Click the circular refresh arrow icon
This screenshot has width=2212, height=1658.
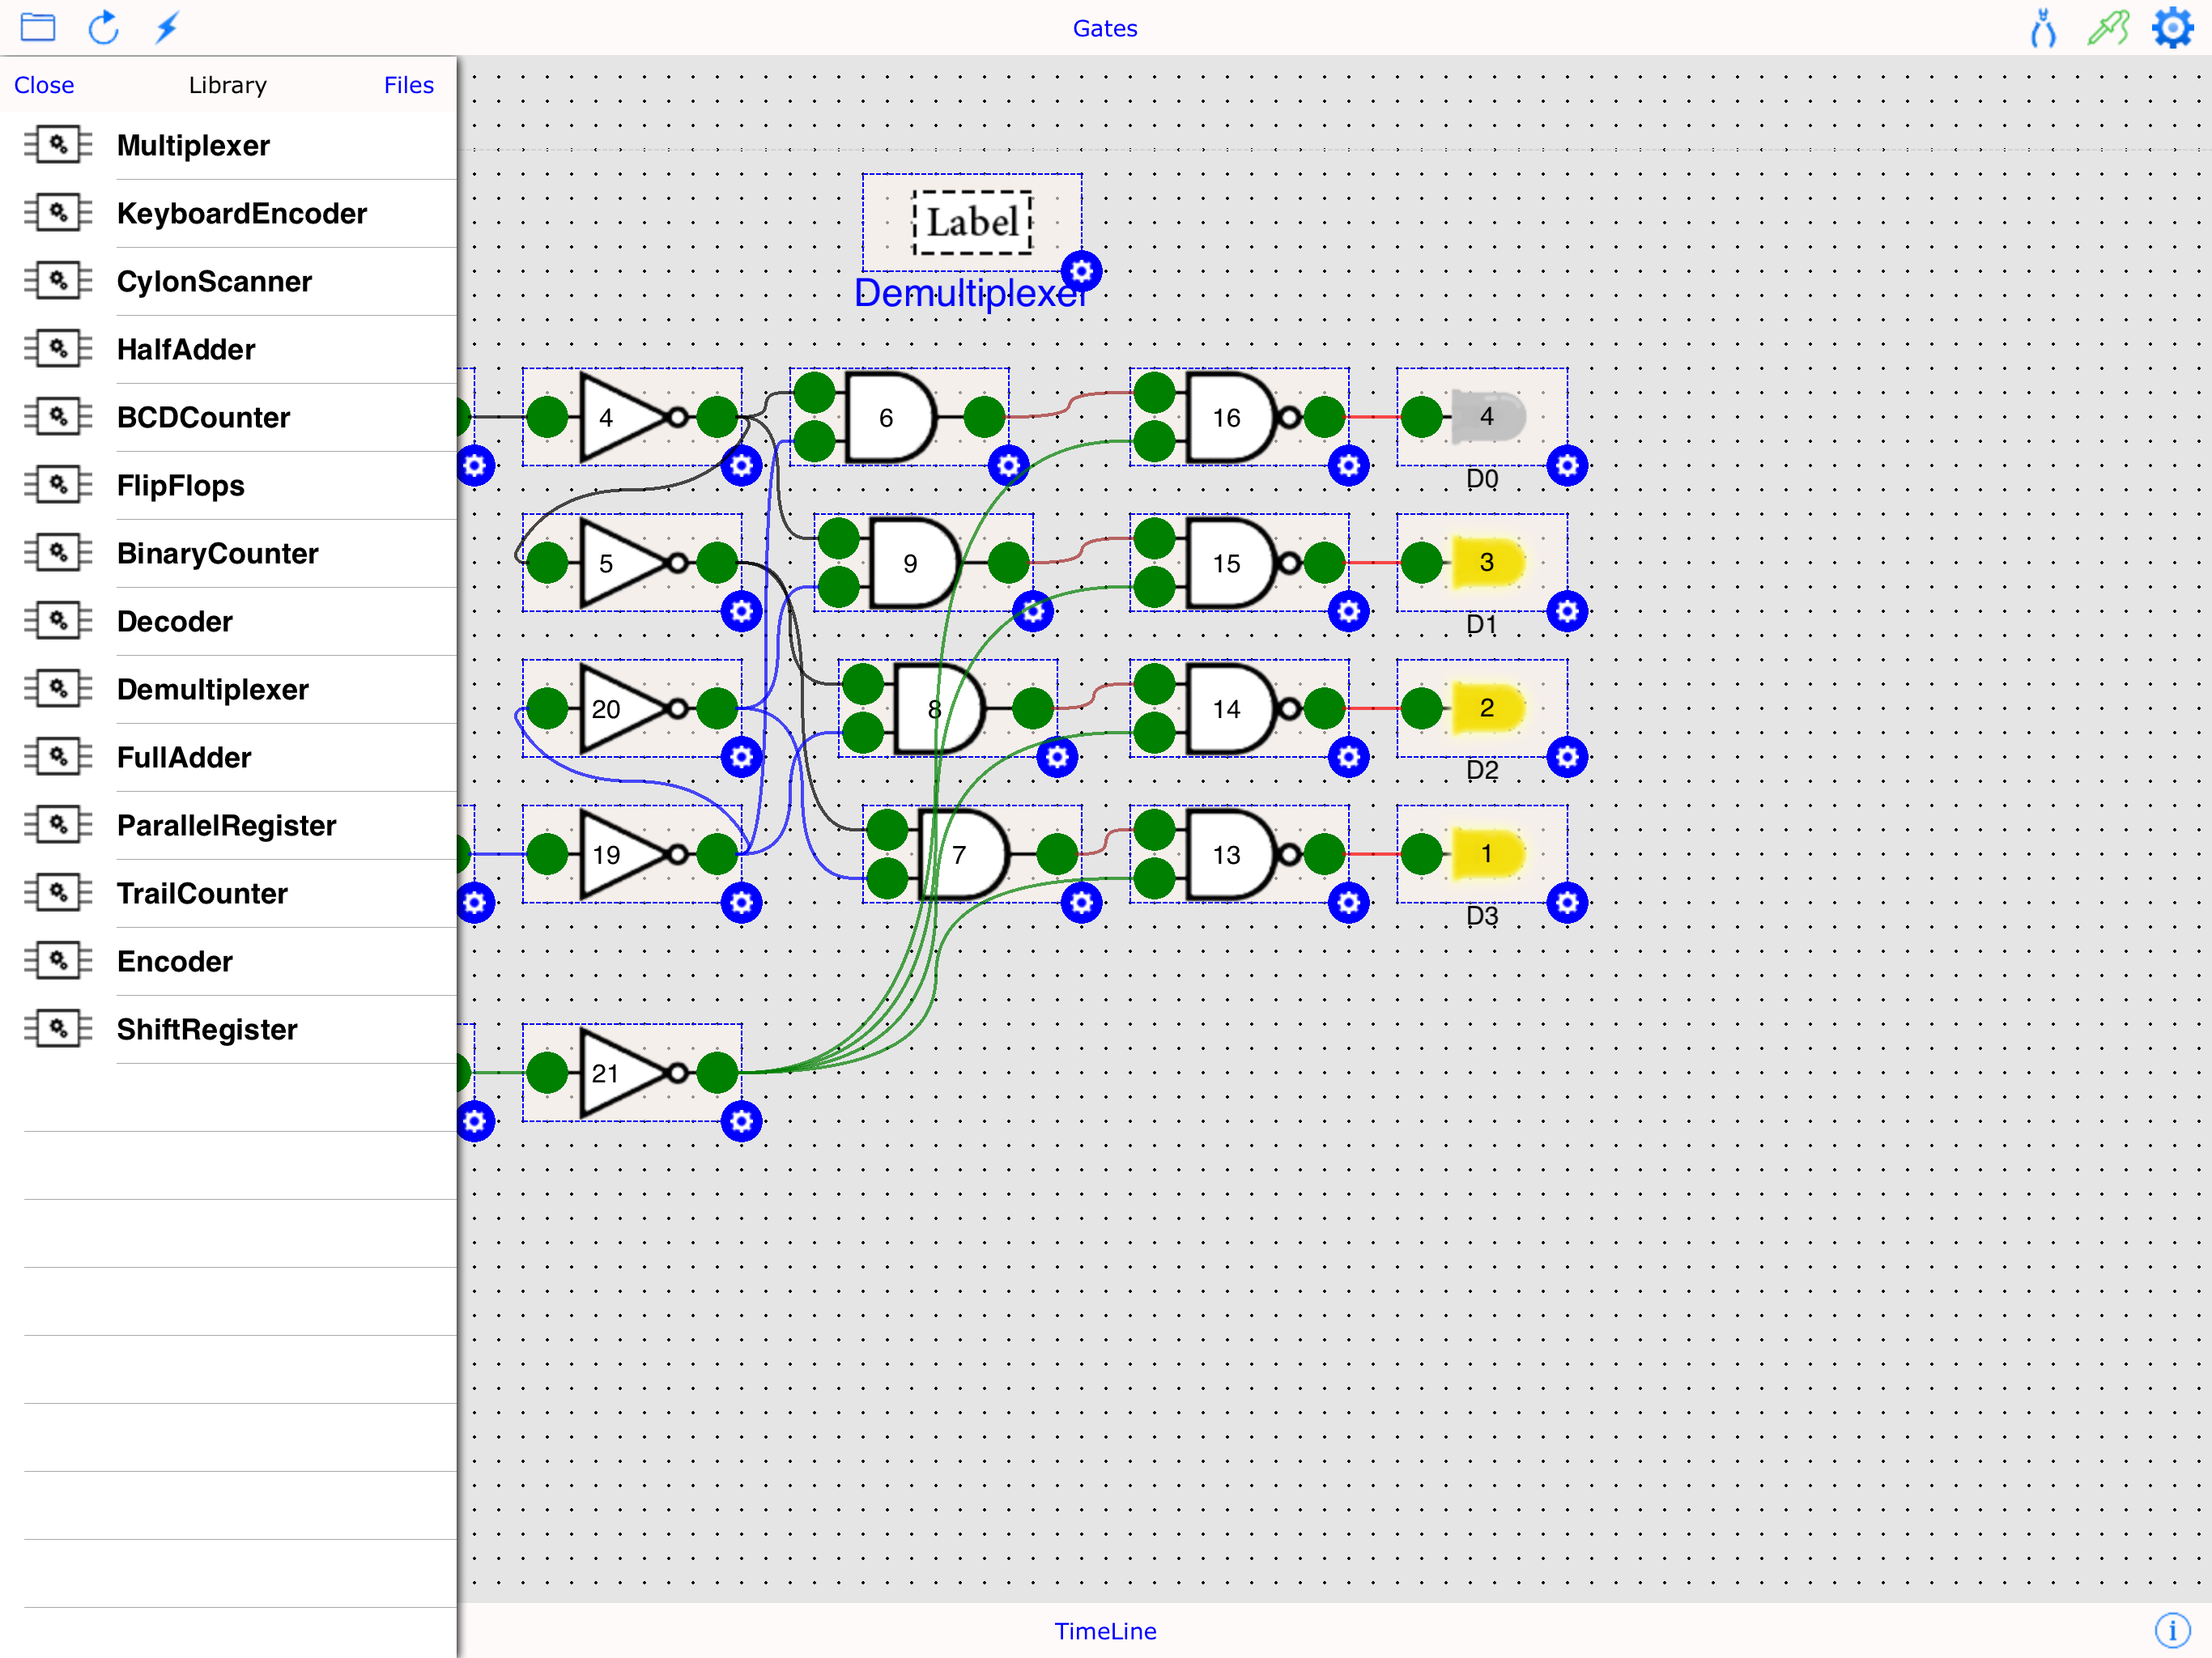click(x=103, y=27)
